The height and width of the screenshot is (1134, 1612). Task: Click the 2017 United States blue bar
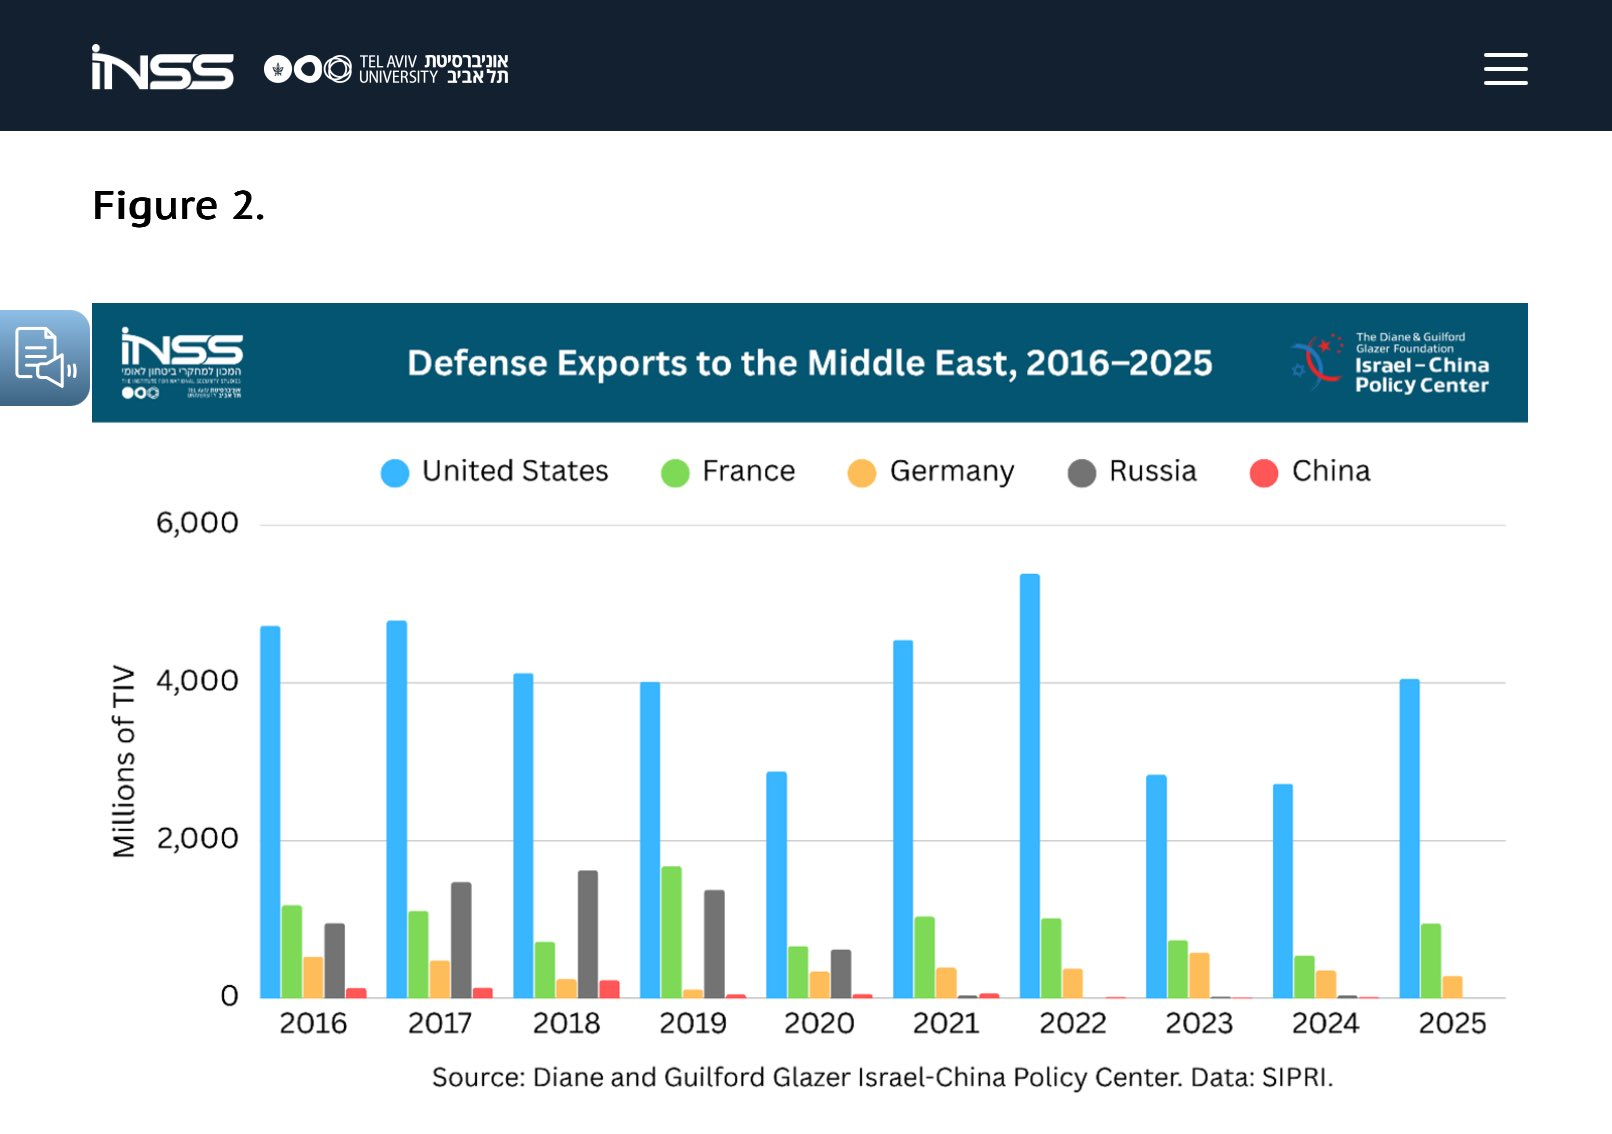coord(397,810)
